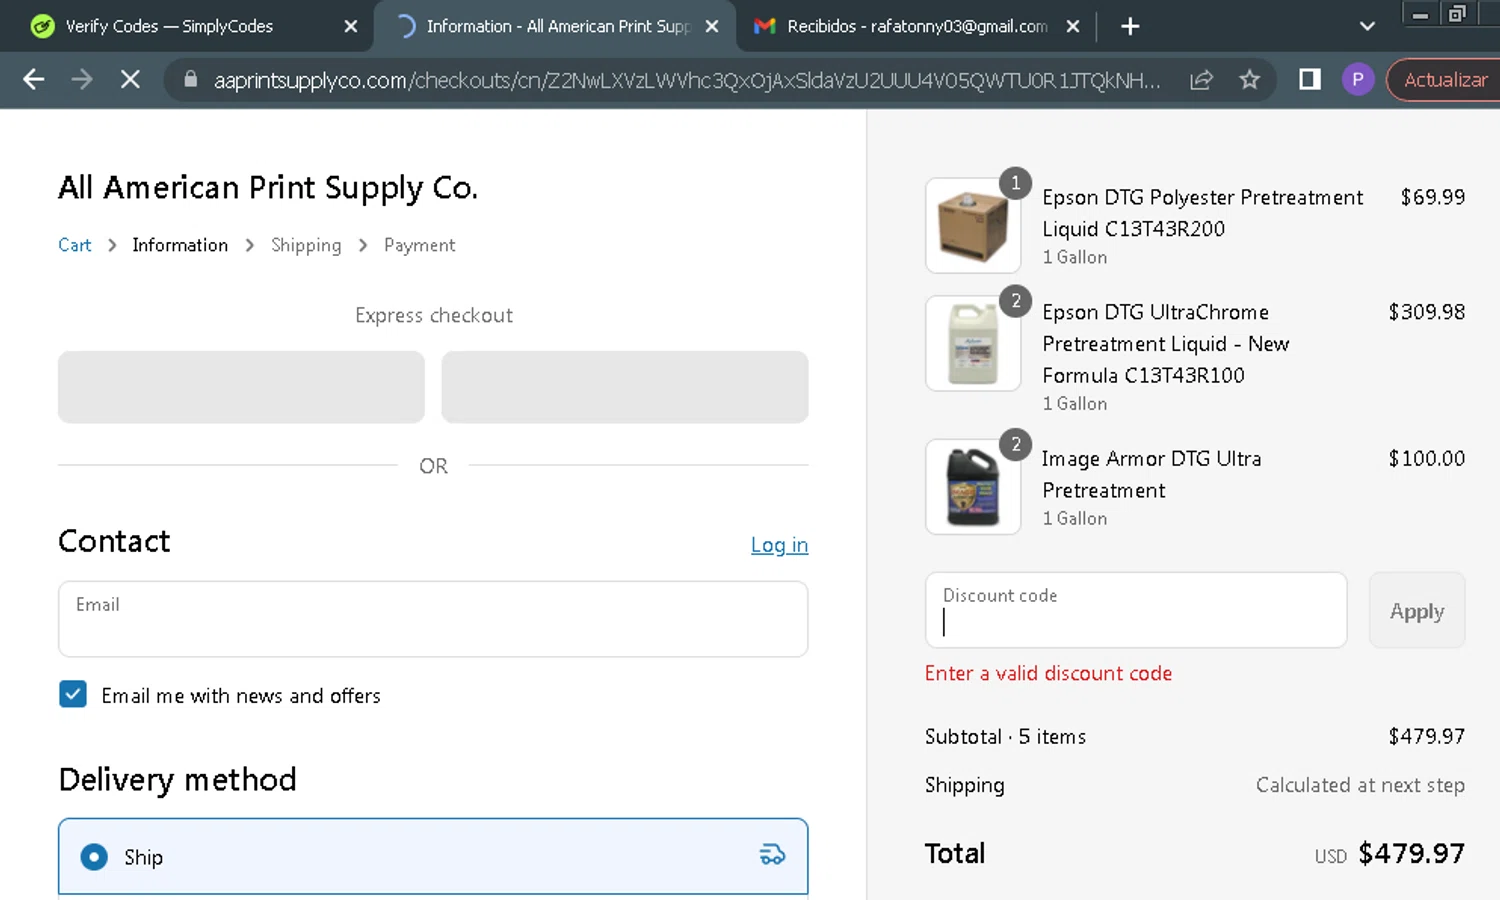The image size is (1500, 900).
Task: Click 'Calculated at next step' shipping text
Action: 1360,785
